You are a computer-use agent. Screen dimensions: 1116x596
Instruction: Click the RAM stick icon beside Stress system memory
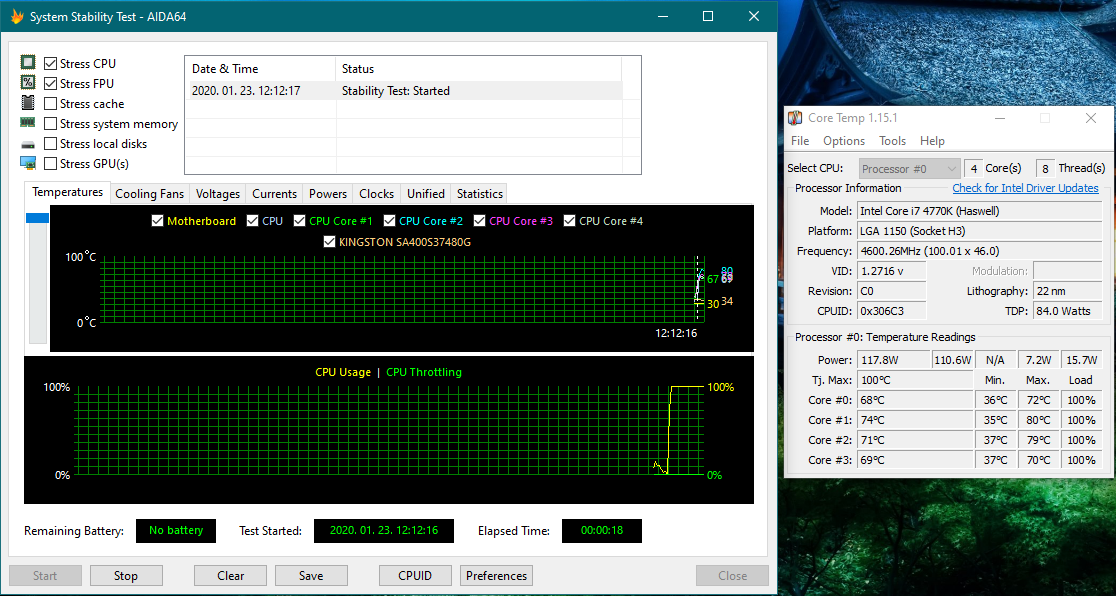pos(28,122)
